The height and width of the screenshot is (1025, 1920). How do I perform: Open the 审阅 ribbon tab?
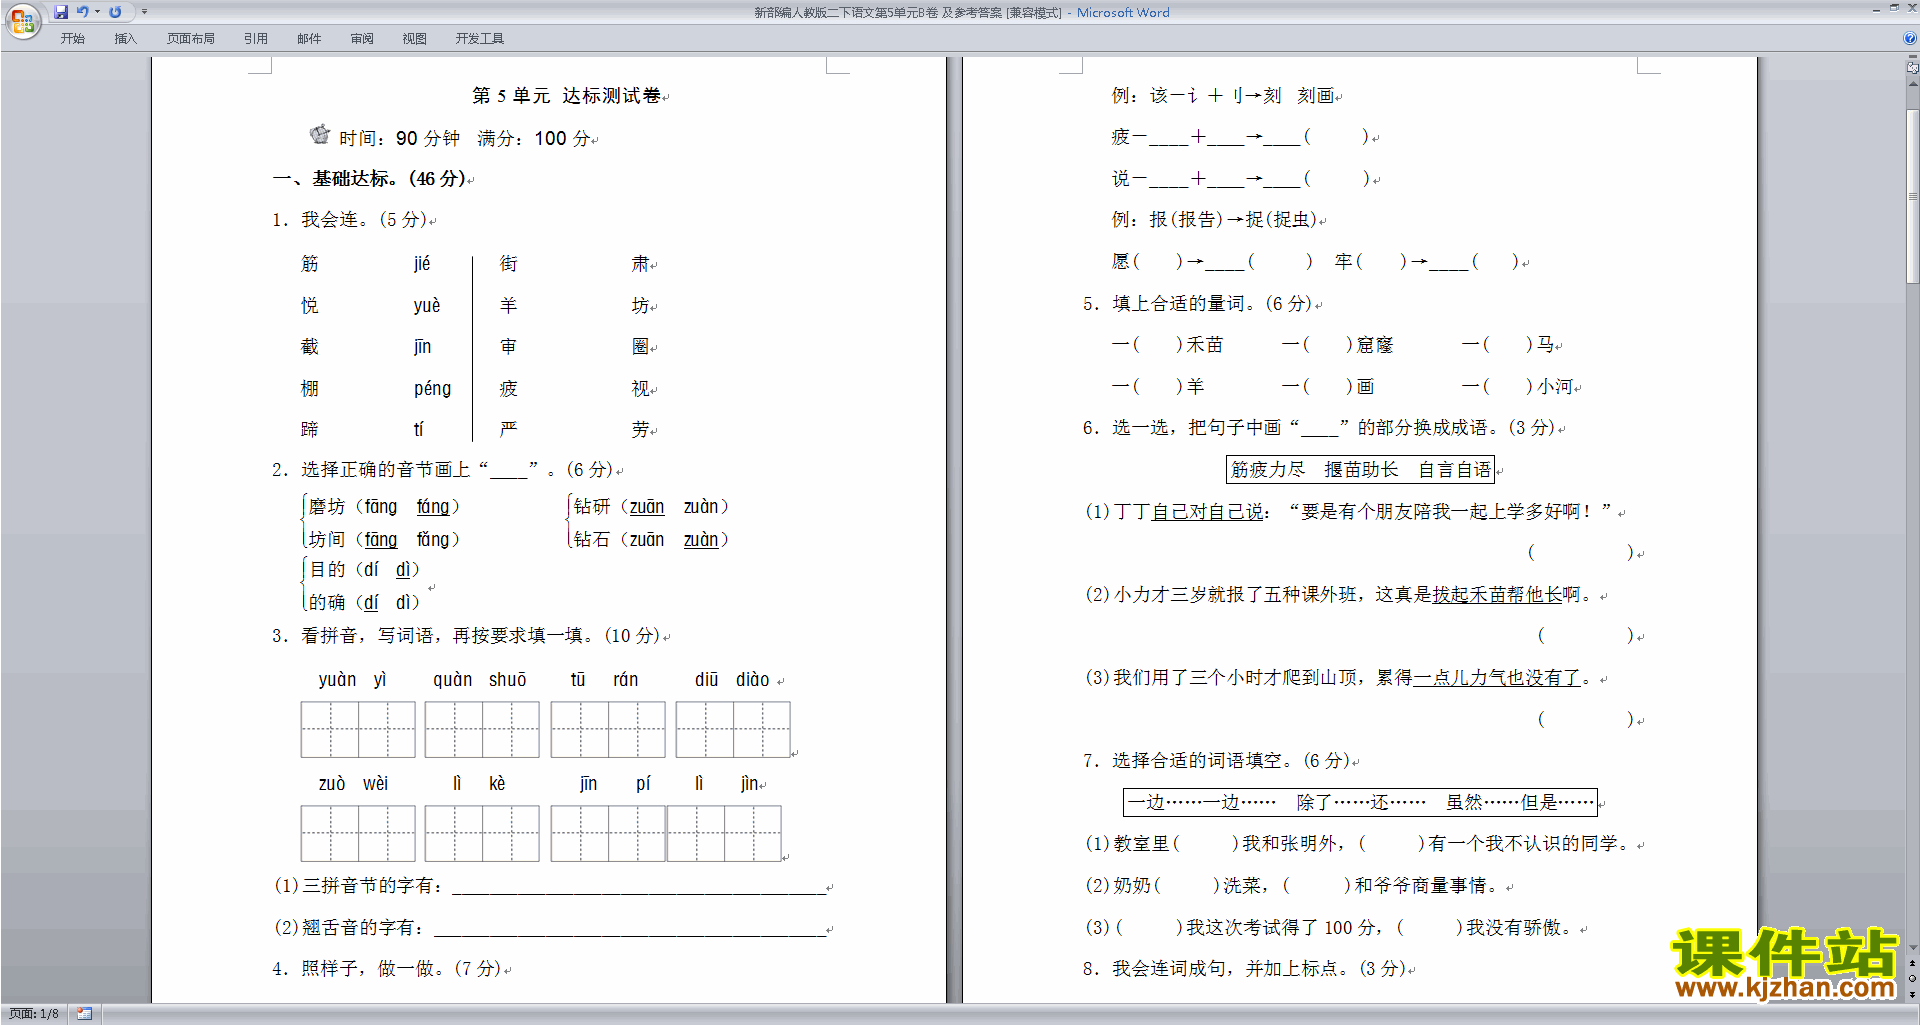[362, 38]
